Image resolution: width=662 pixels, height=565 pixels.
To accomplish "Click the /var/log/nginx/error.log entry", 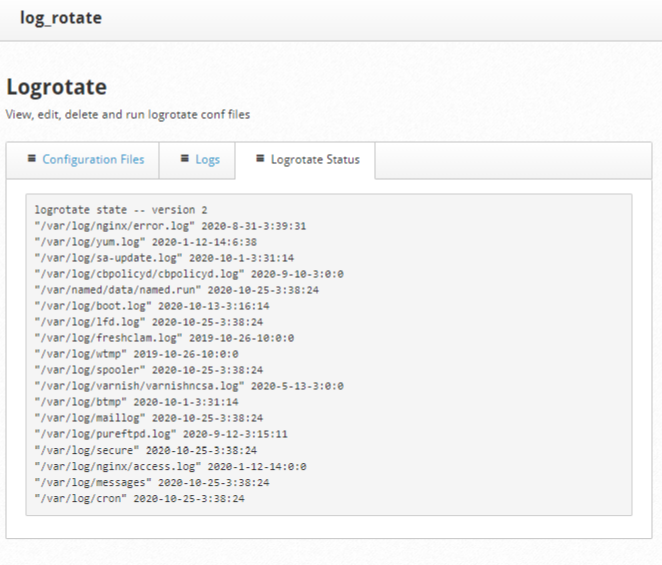I will pos(170,226).
